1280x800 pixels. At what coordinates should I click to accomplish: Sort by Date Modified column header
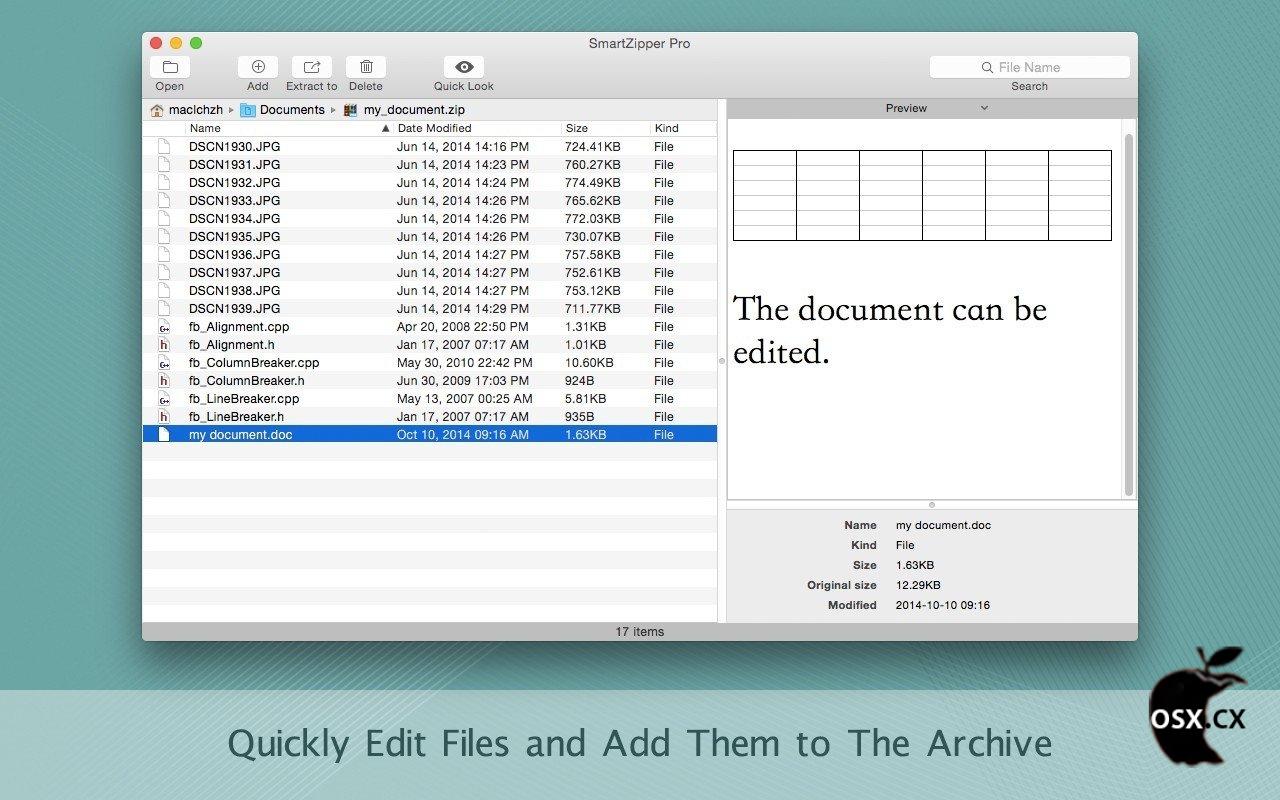tap(477, 128)
